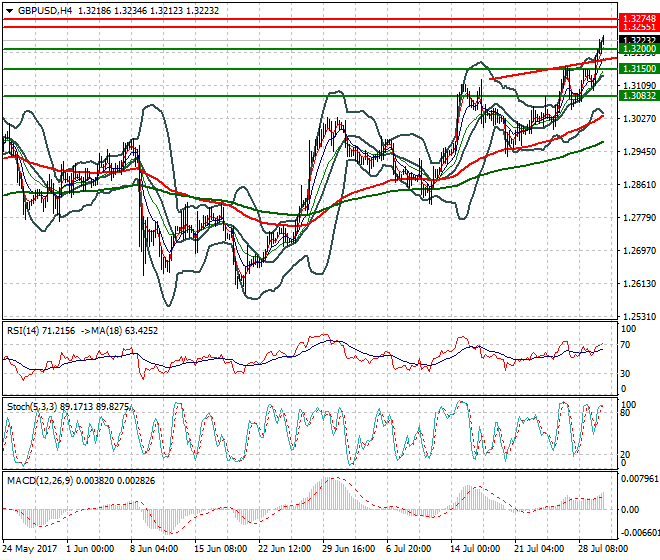Click the 1.26130 price scale value

coord(639,284)
